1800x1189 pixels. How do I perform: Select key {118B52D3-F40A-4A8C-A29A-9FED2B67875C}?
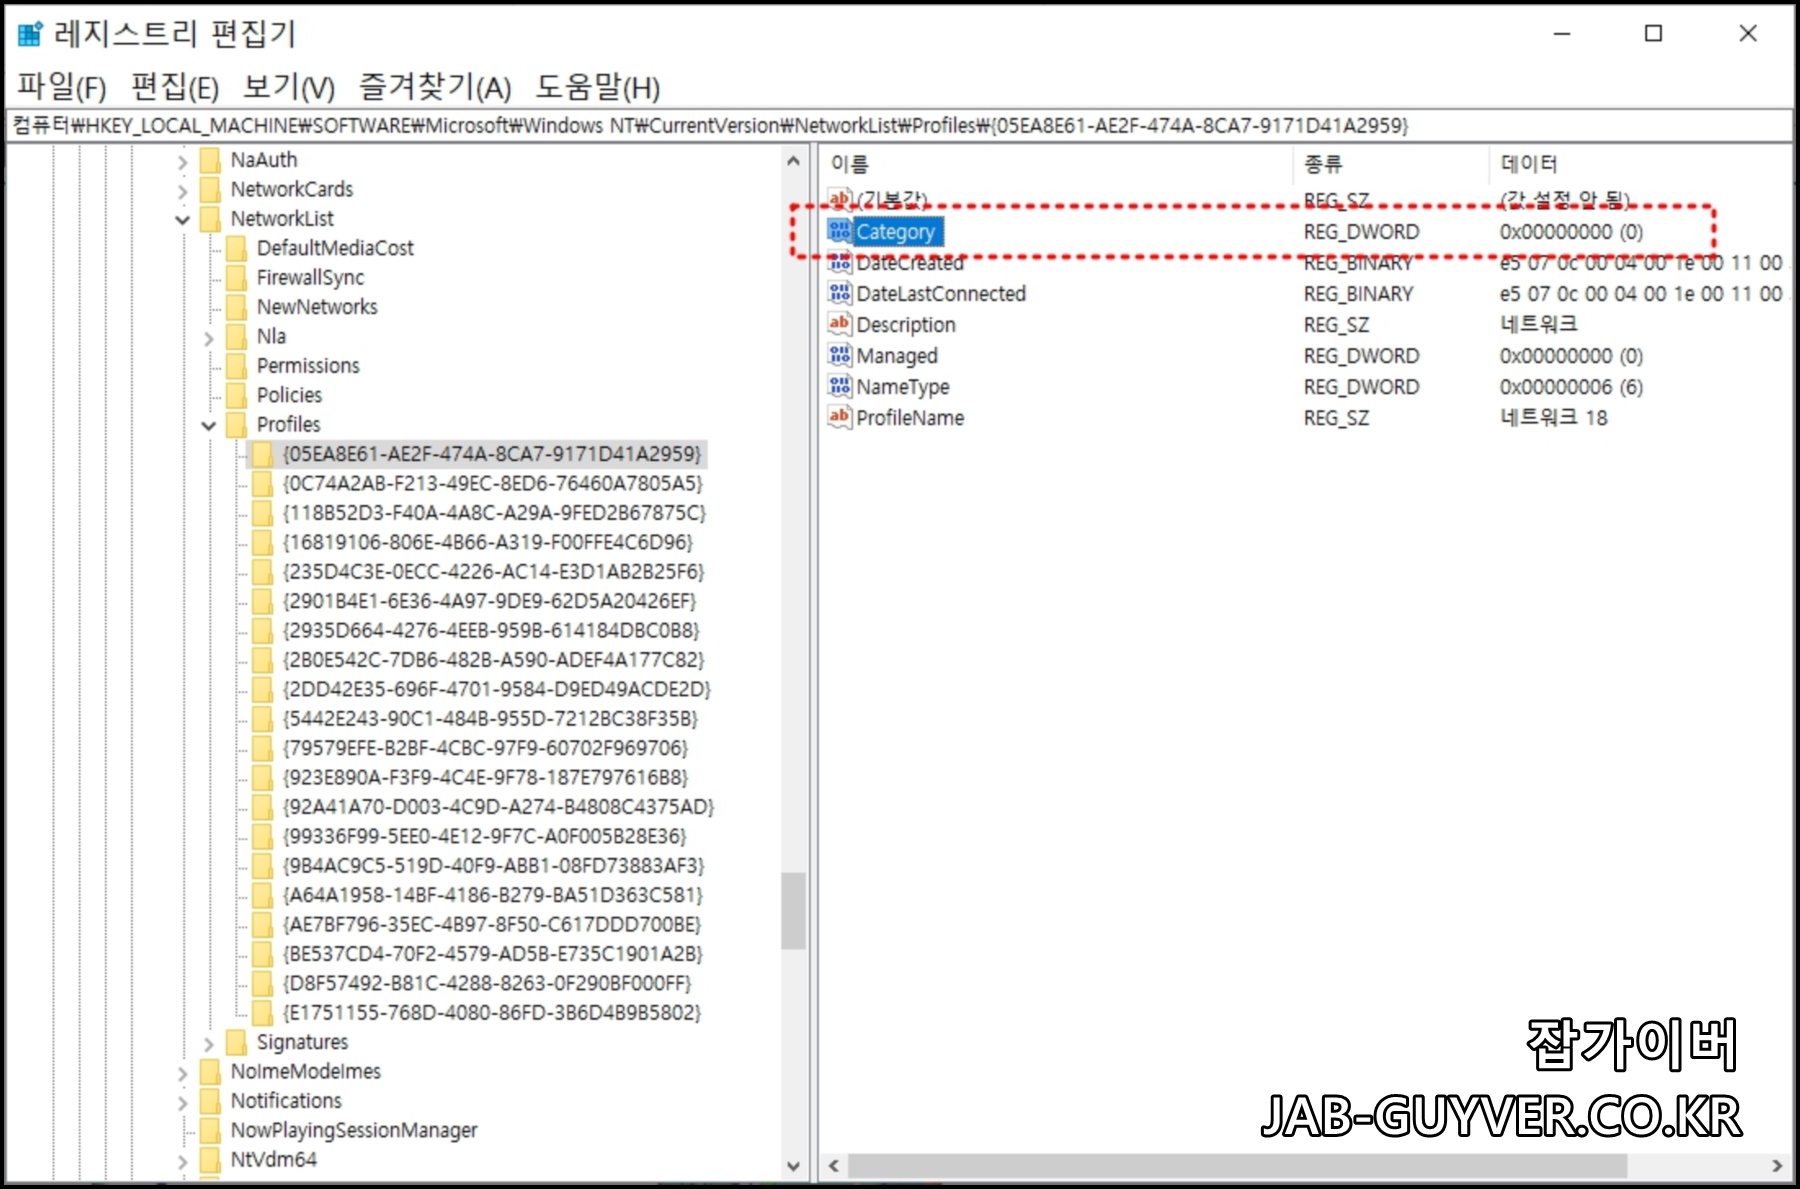click(x=494, y=513)
